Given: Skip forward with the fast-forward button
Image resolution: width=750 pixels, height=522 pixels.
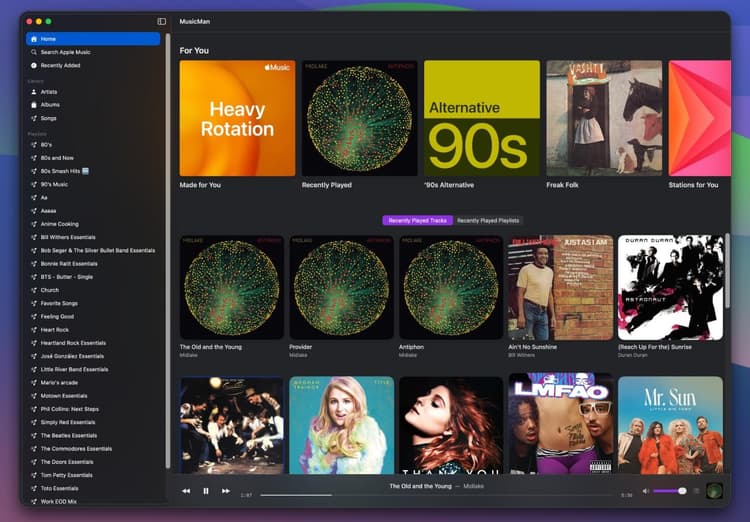Looking at the screenshot, I should [226, 491].
